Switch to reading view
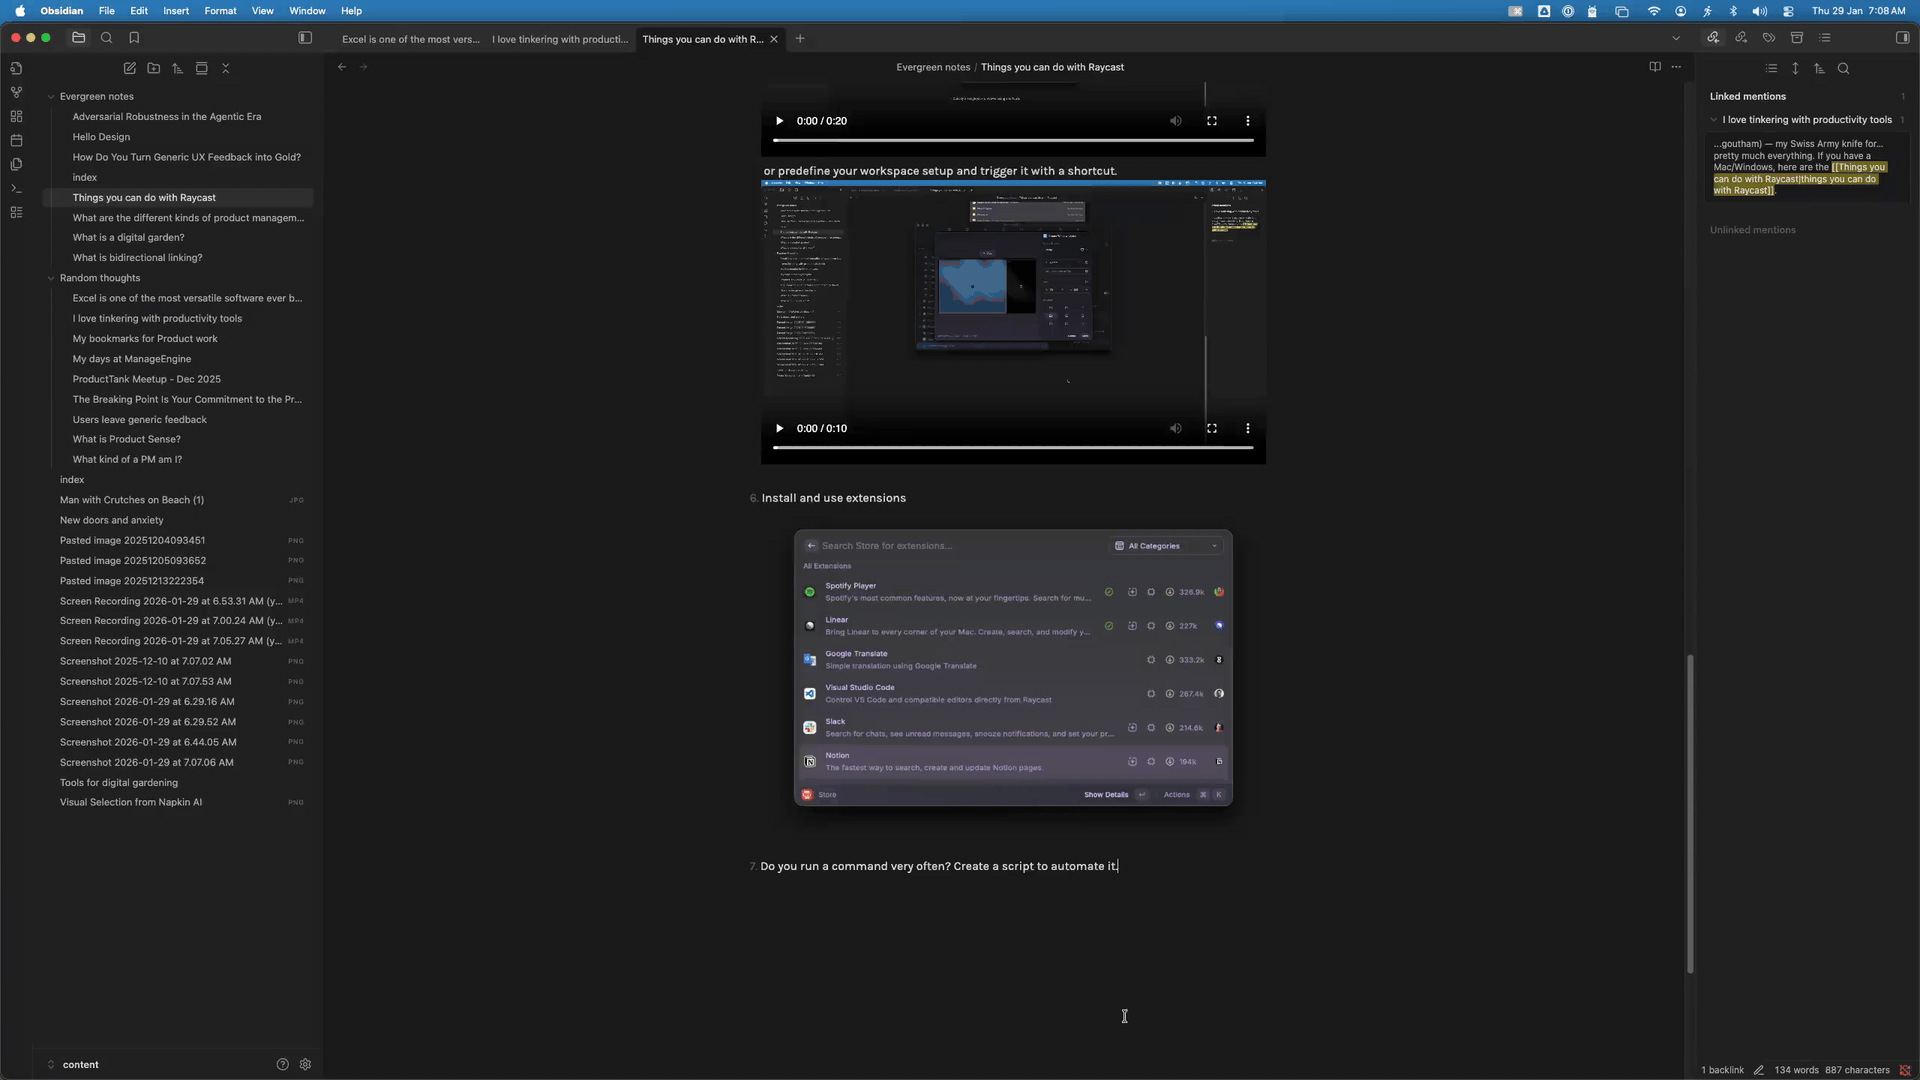This screenshot has height=1080, width=1920. (1655, 67)
